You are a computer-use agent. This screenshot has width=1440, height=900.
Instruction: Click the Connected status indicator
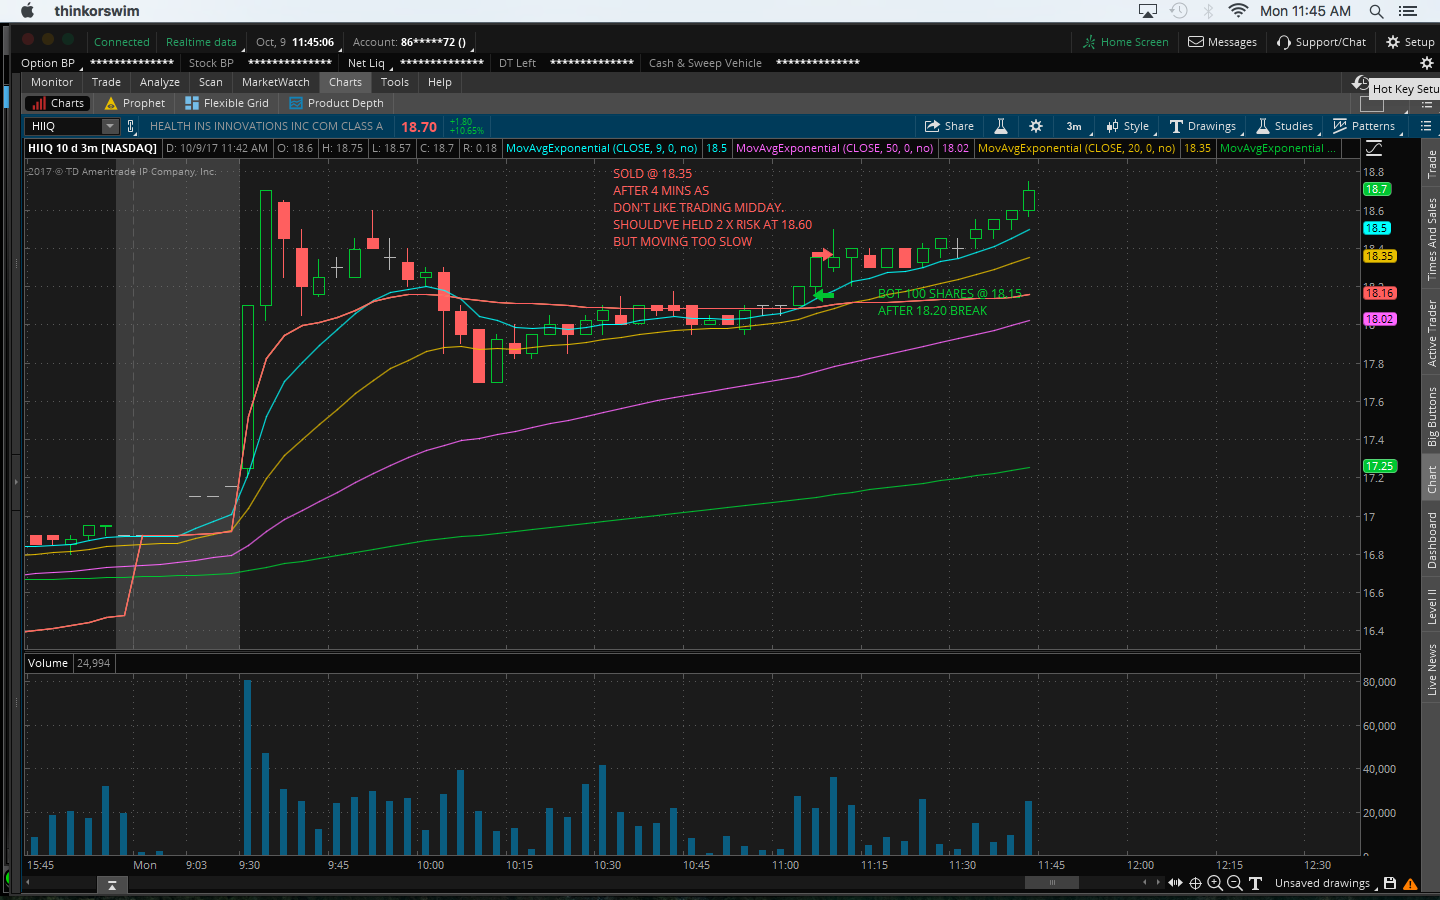point(121,42)
